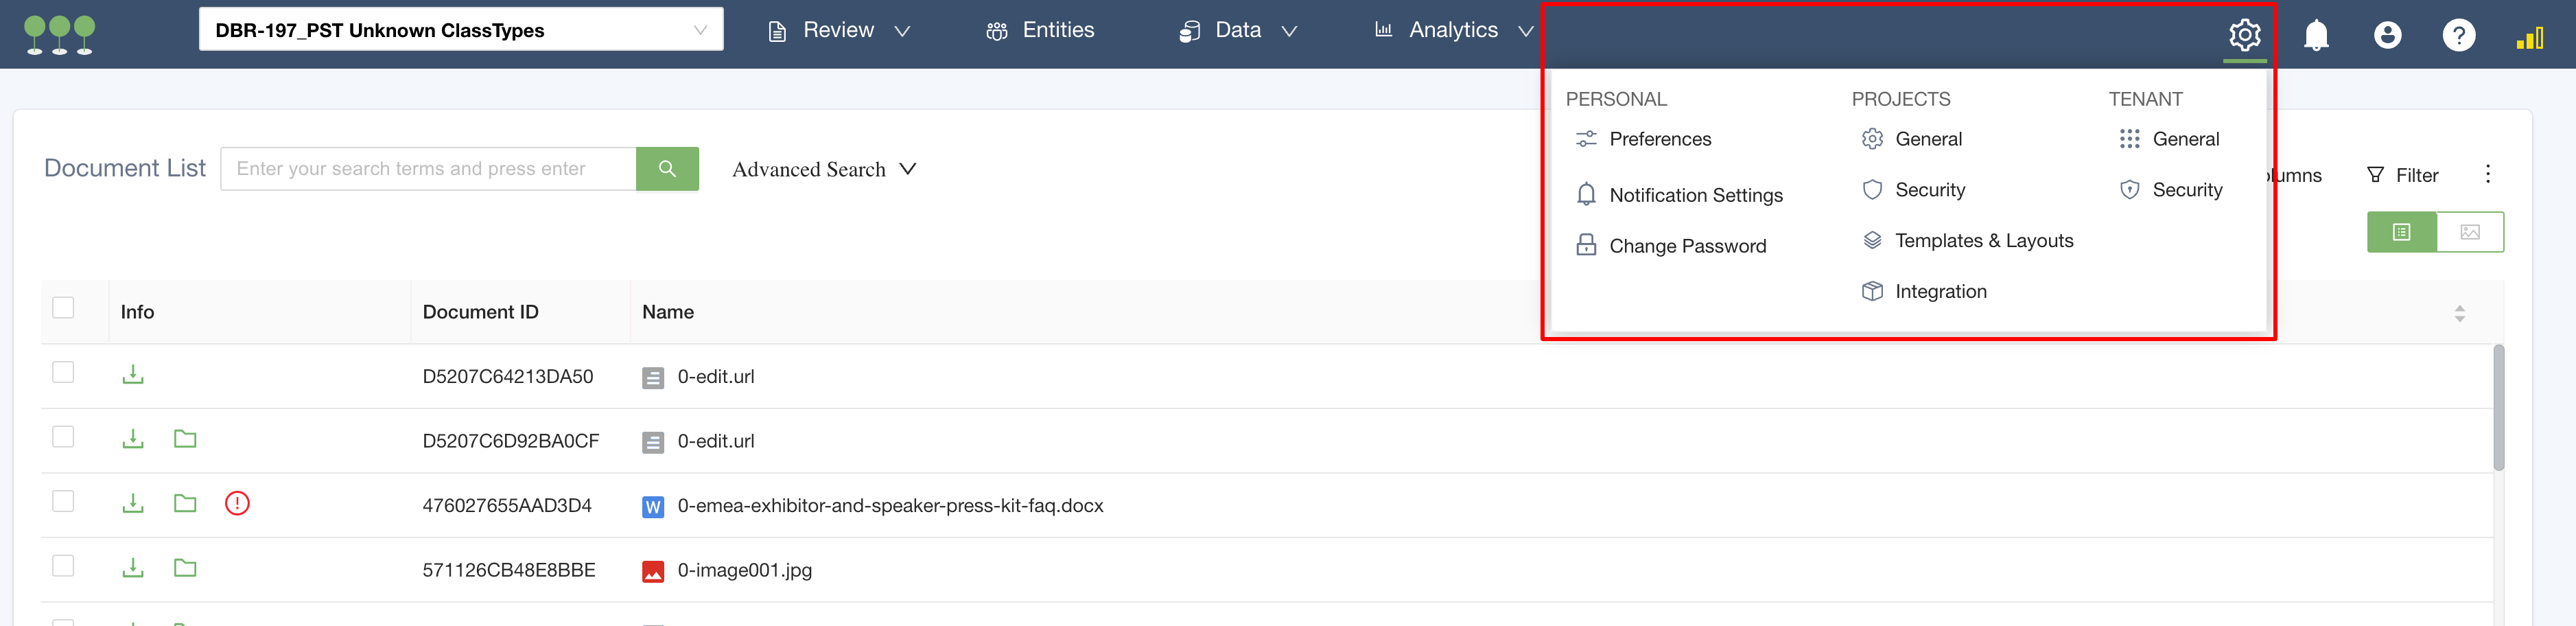This screenshot has width=2576, height=626.
Task: Click the document search text field
Action: 428,169
